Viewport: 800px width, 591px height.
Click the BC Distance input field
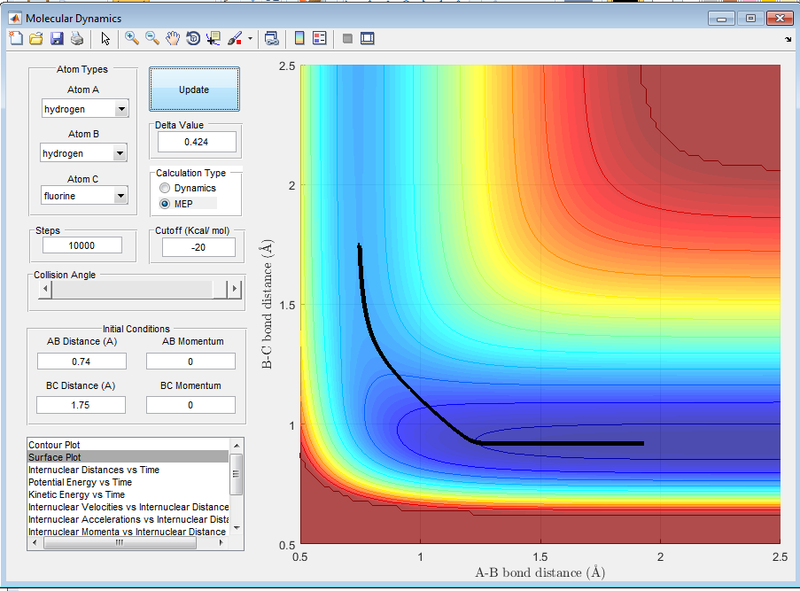coord(81,405)
